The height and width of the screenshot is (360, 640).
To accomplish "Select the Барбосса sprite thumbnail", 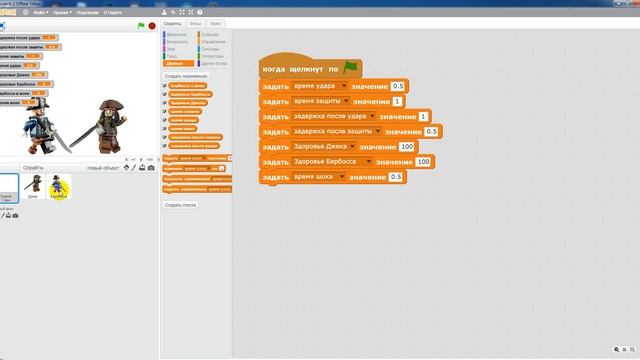I will click(59, 187).
